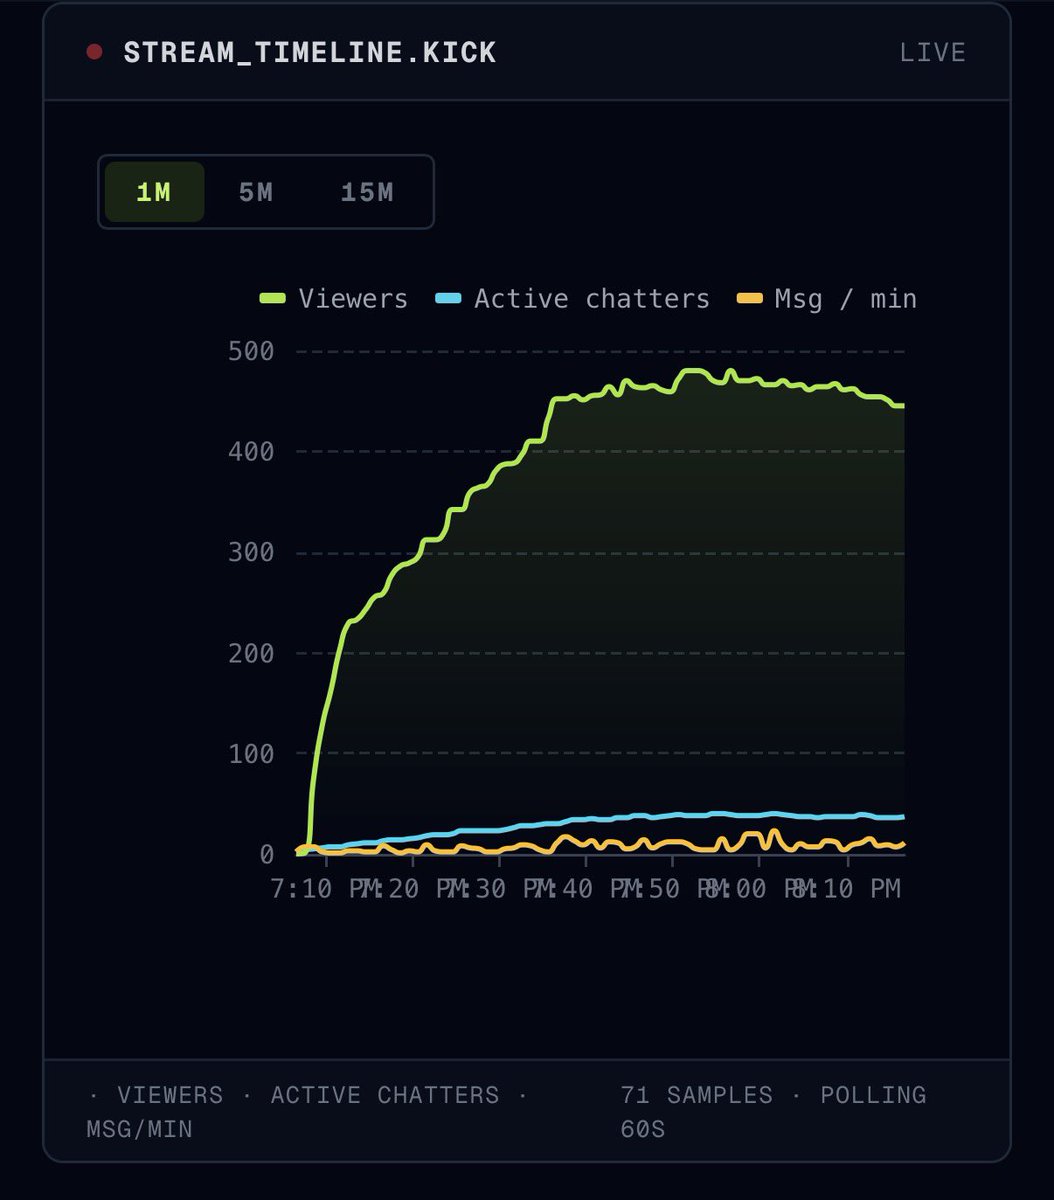
Task: Click the 400 y-axis label
Action: (x=251, y=452)
